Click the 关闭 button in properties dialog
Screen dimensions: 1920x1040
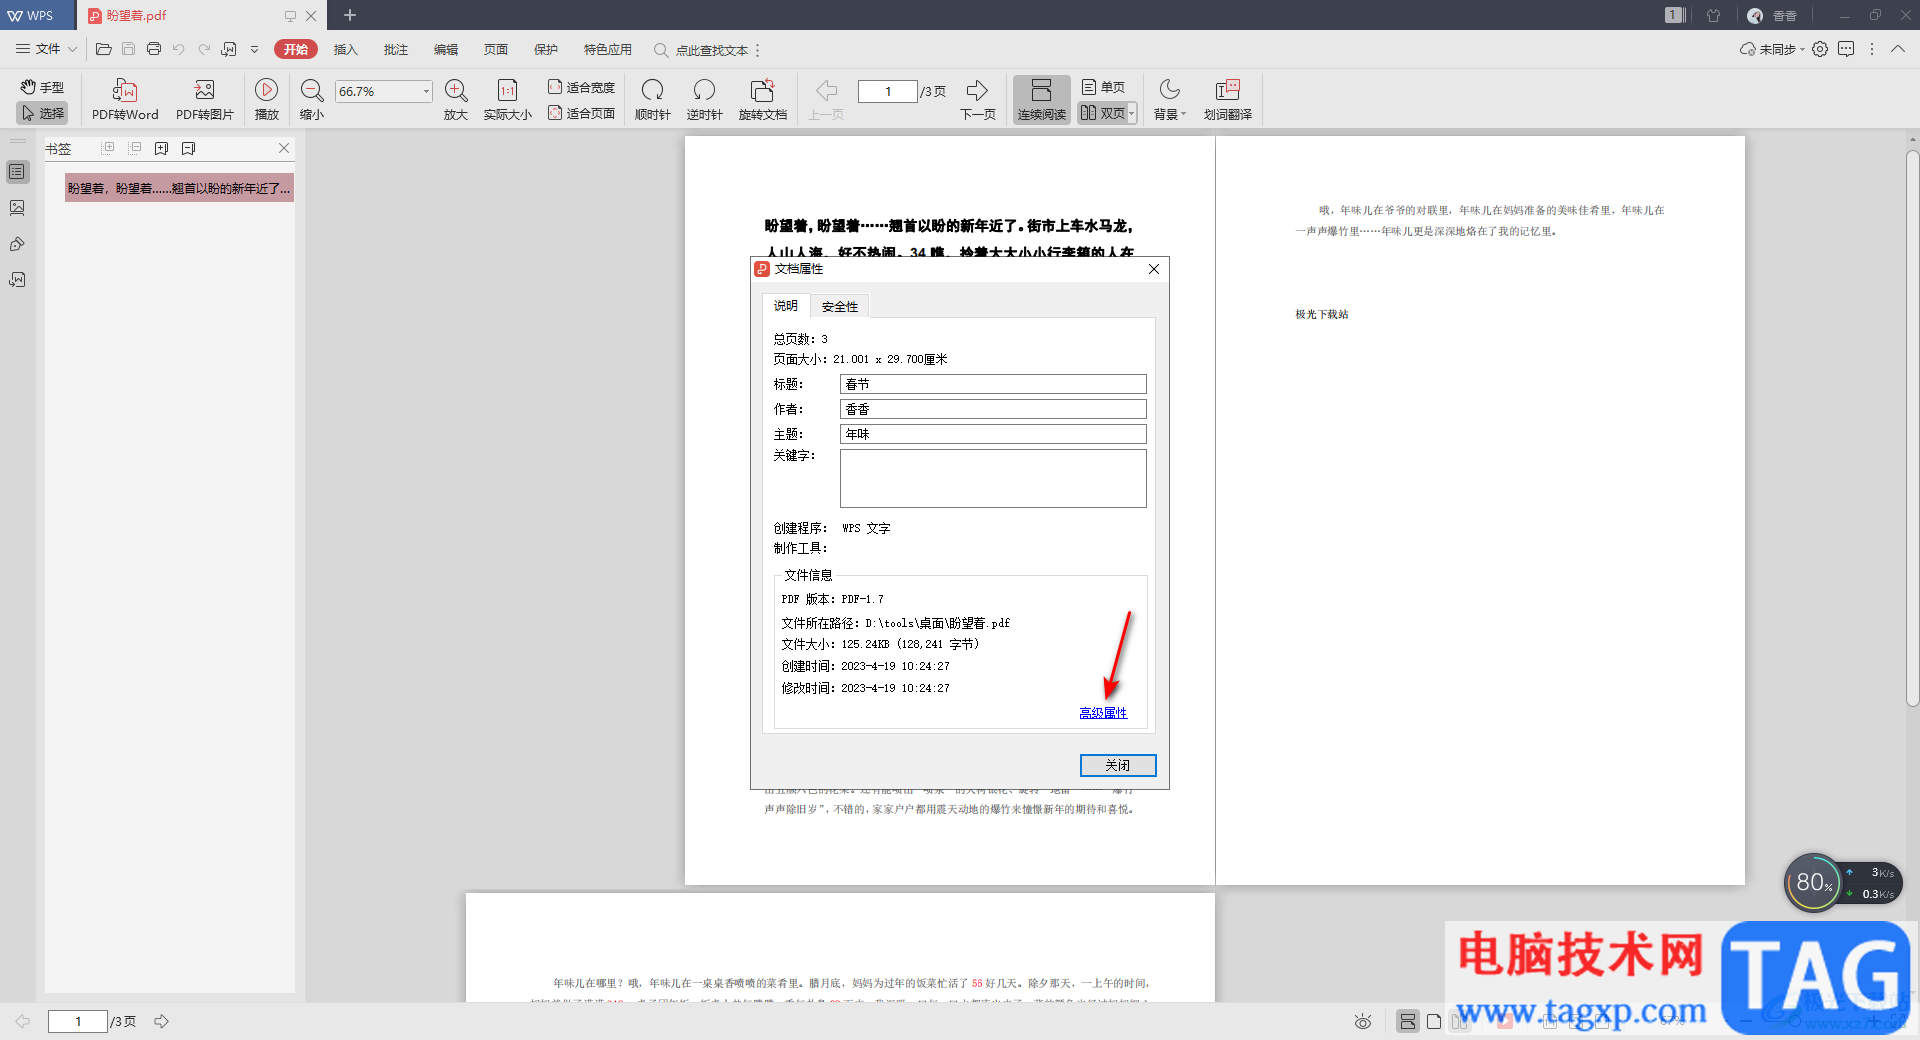click(x=1118, y=765)
